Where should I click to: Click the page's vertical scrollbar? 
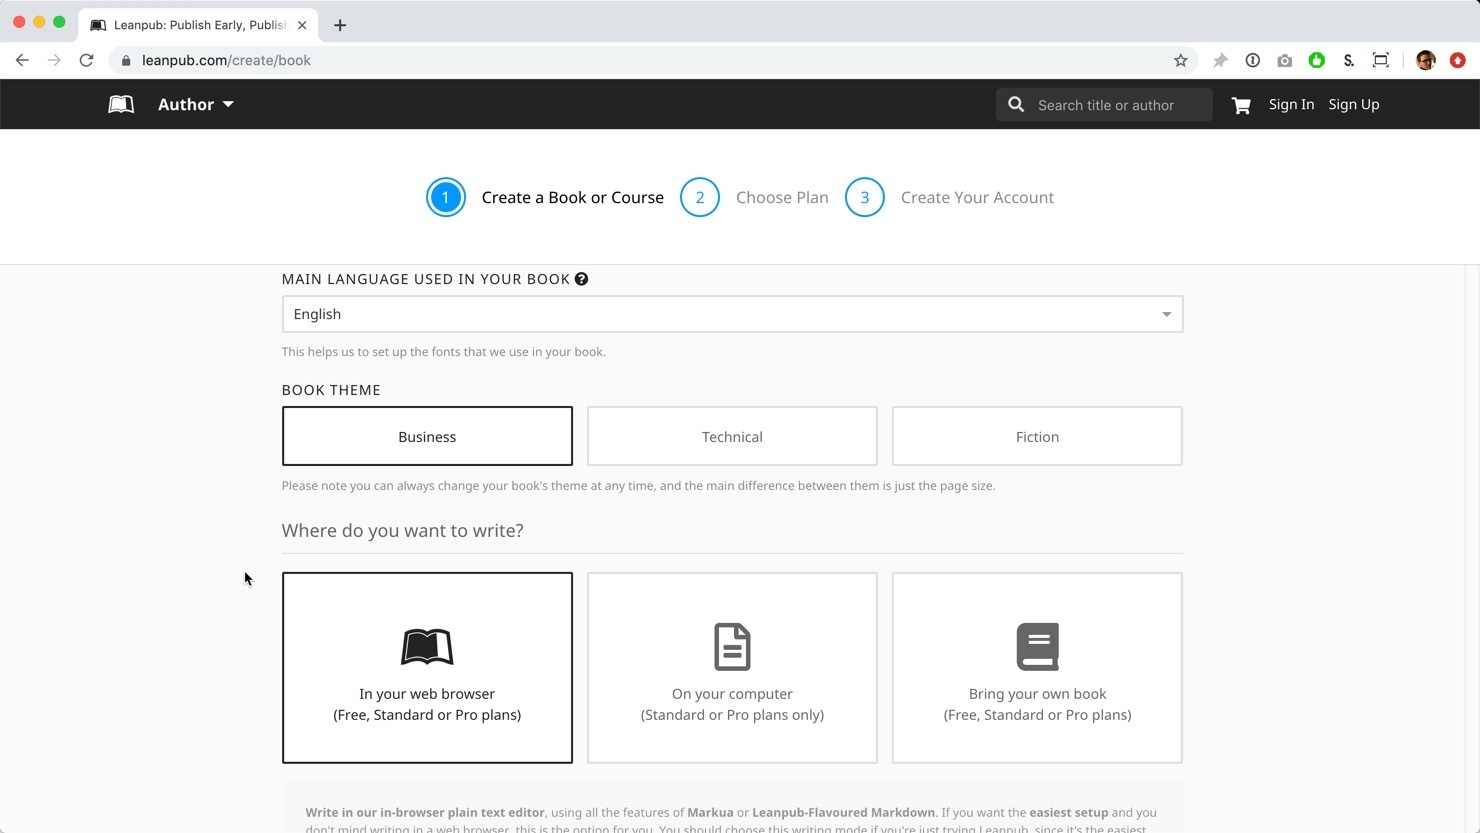click(1472, 548)
